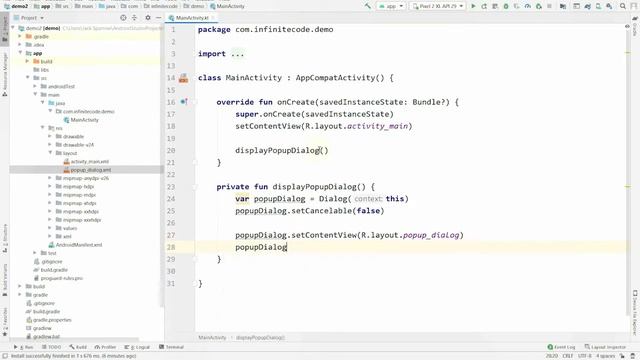Click the java breadcrumb in the navigation bar
The width and height of the screenshot is (640, 360).
107,6
